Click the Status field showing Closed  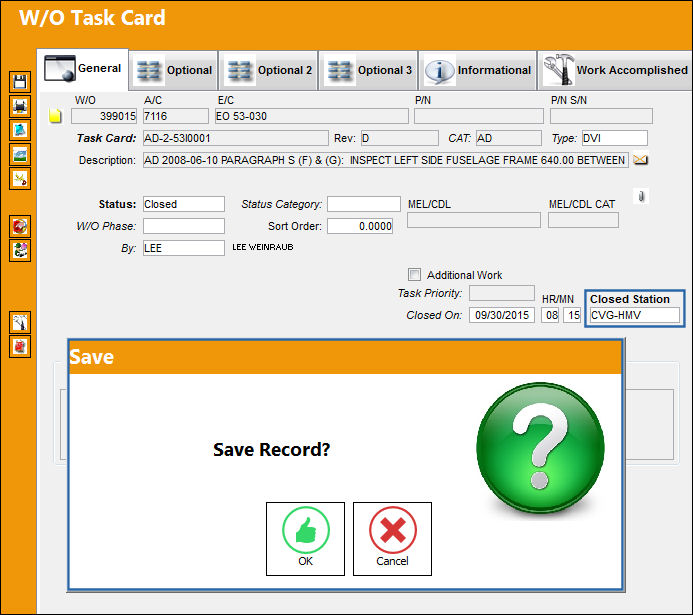click(184, 204)
